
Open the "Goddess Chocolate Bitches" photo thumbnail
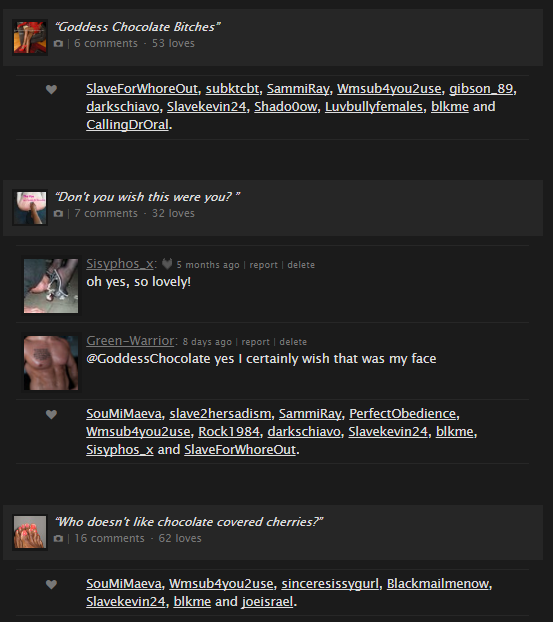click(30, 37)
